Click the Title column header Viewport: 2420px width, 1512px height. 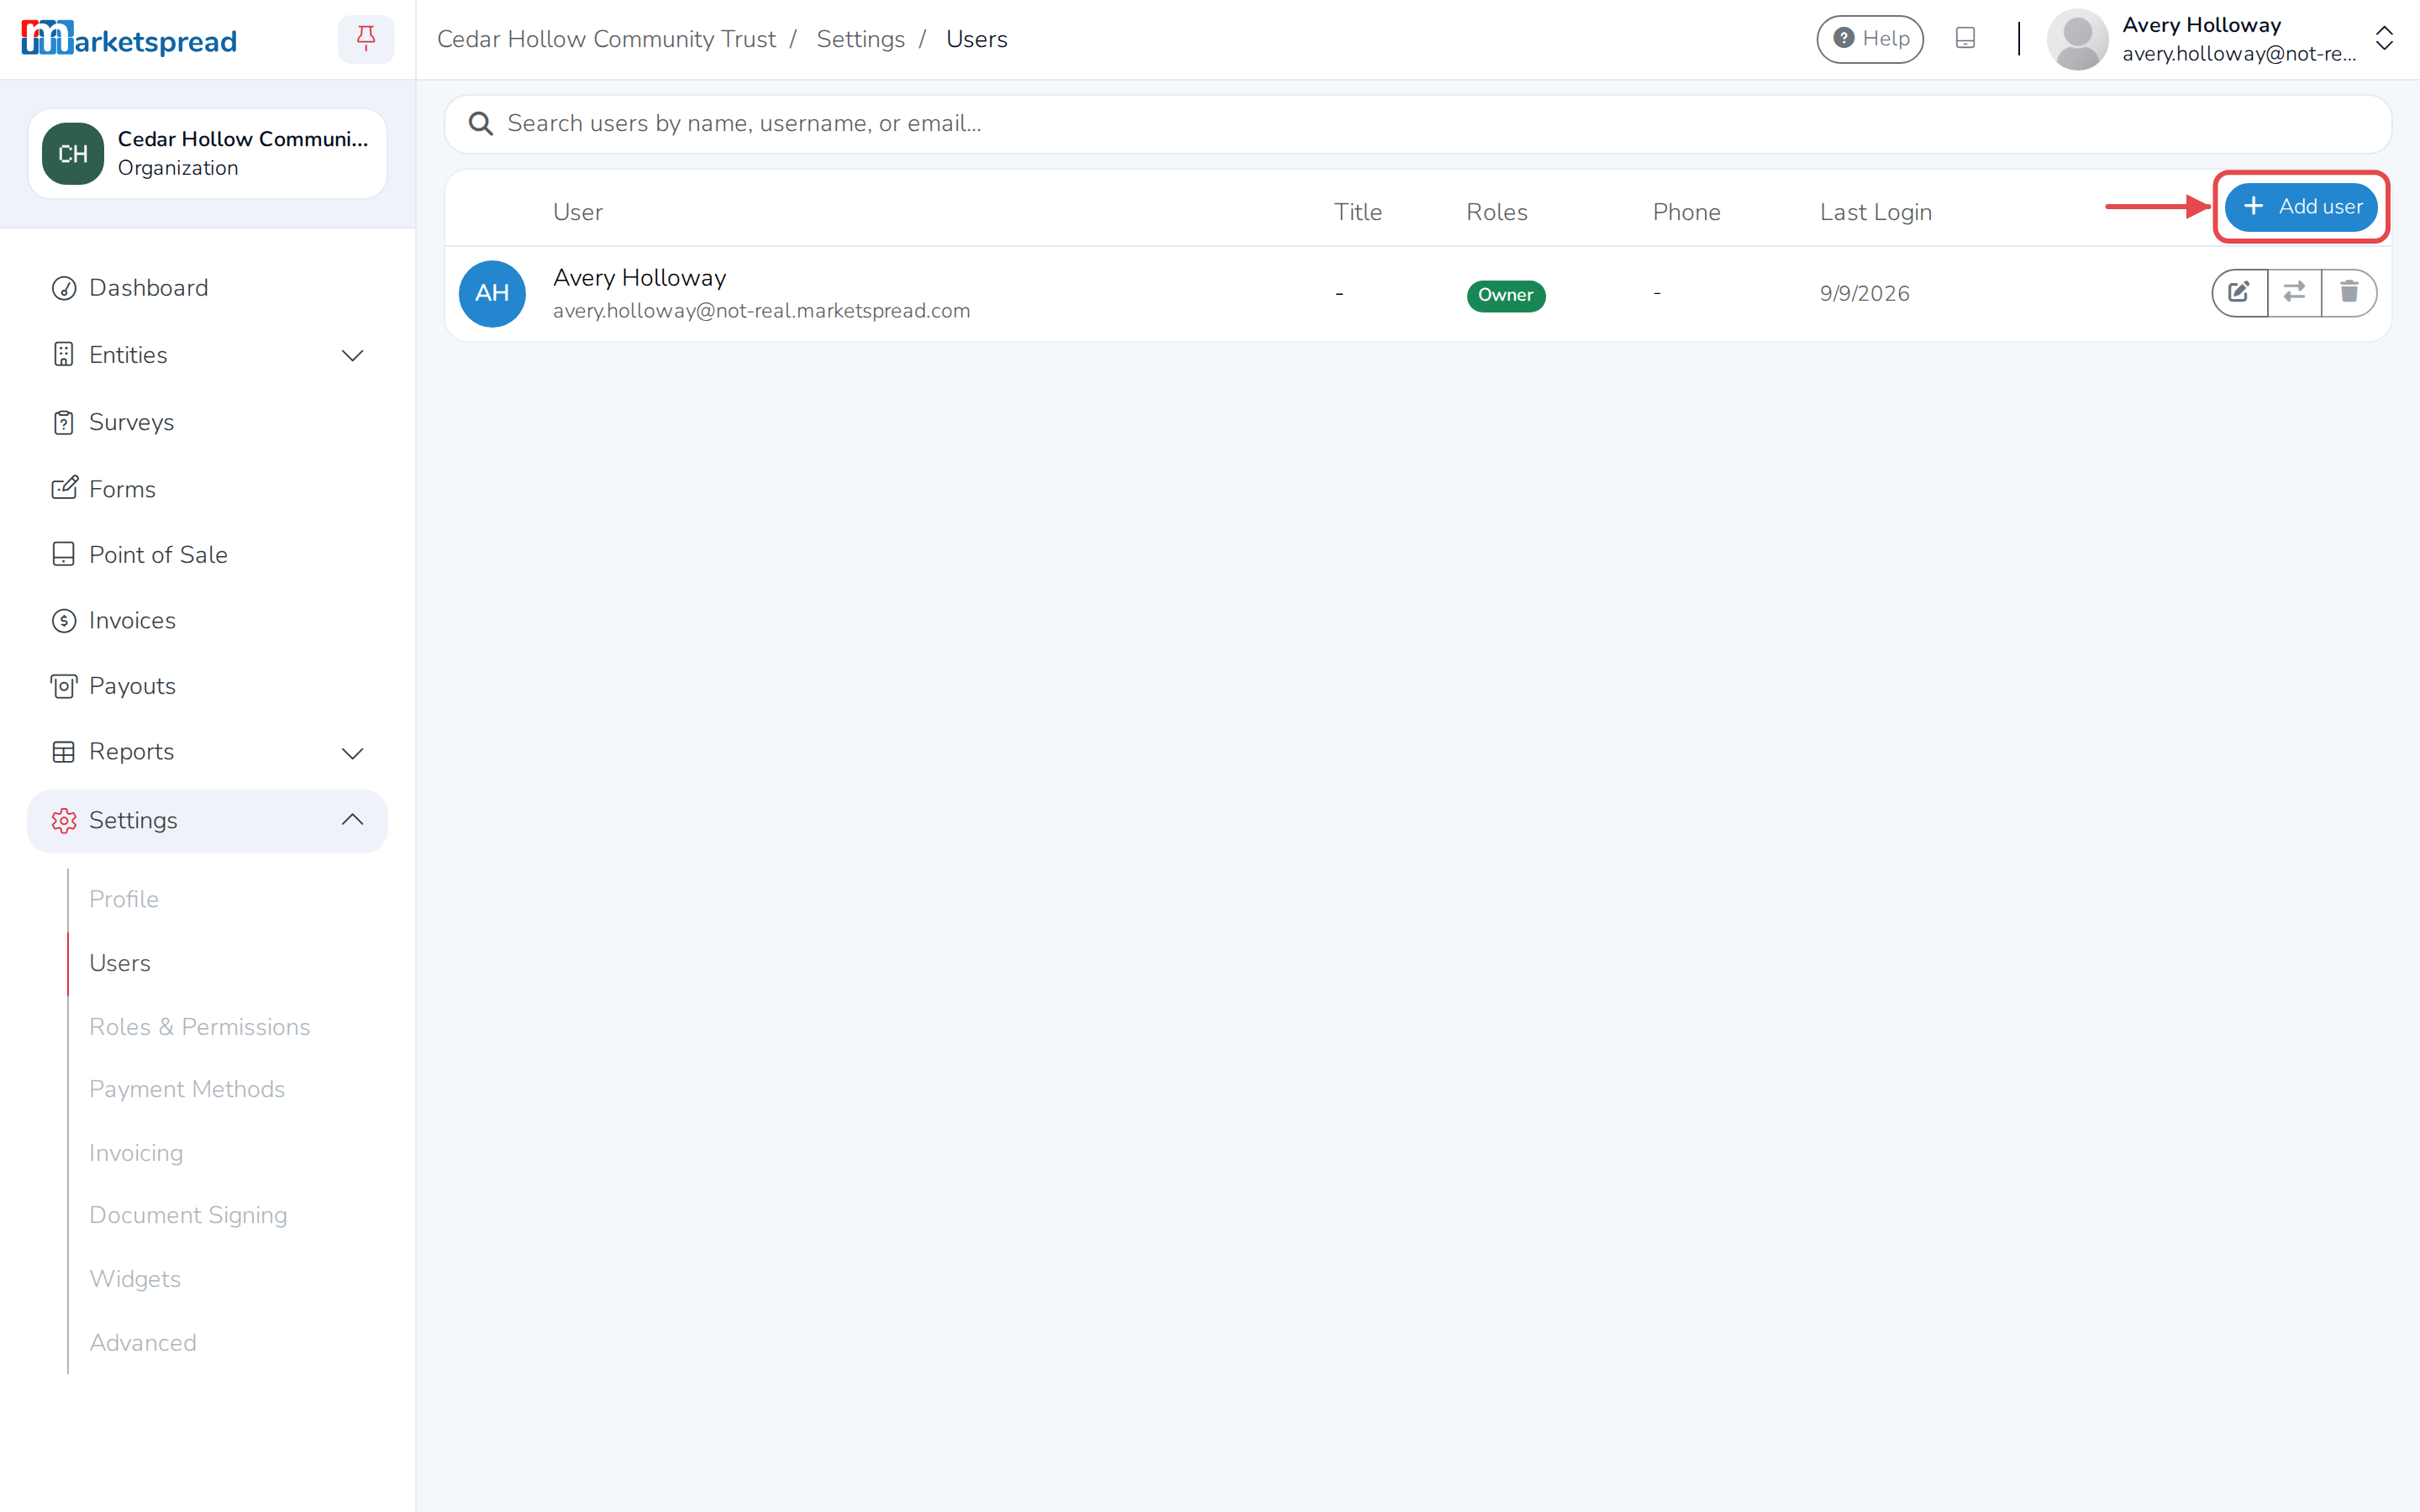point(1358,212)
